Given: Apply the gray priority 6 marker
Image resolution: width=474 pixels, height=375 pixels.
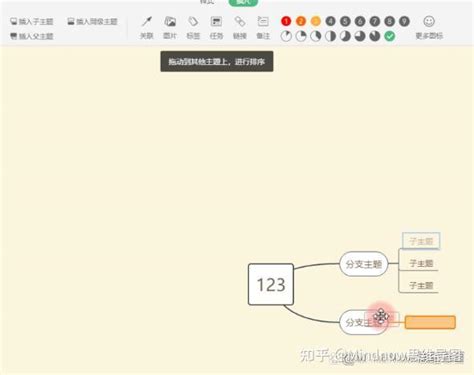Looking at the screenshot, I should (x=360, y=21).
